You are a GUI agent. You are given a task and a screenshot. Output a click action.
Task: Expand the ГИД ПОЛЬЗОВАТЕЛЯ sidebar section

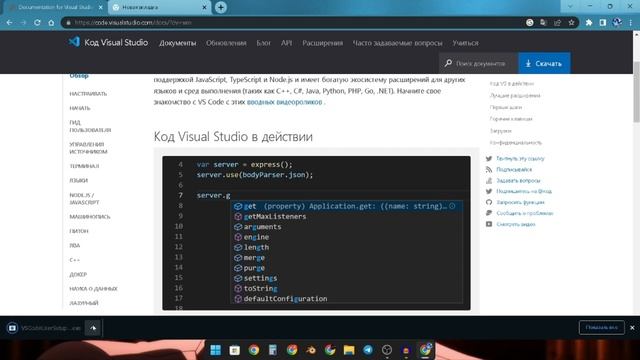pos(90,126)
